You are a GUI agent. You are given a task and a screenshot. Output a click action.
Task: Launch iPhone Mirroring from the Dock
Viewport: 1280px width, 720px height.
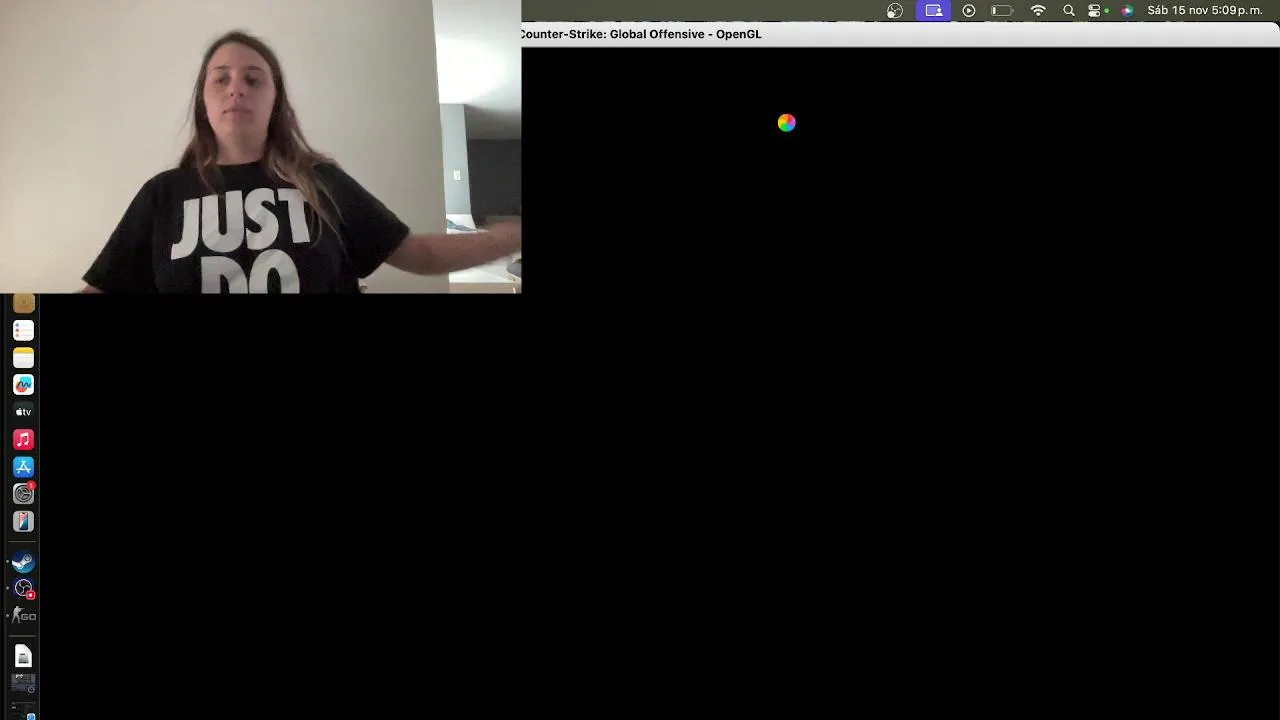coord(23,521)
